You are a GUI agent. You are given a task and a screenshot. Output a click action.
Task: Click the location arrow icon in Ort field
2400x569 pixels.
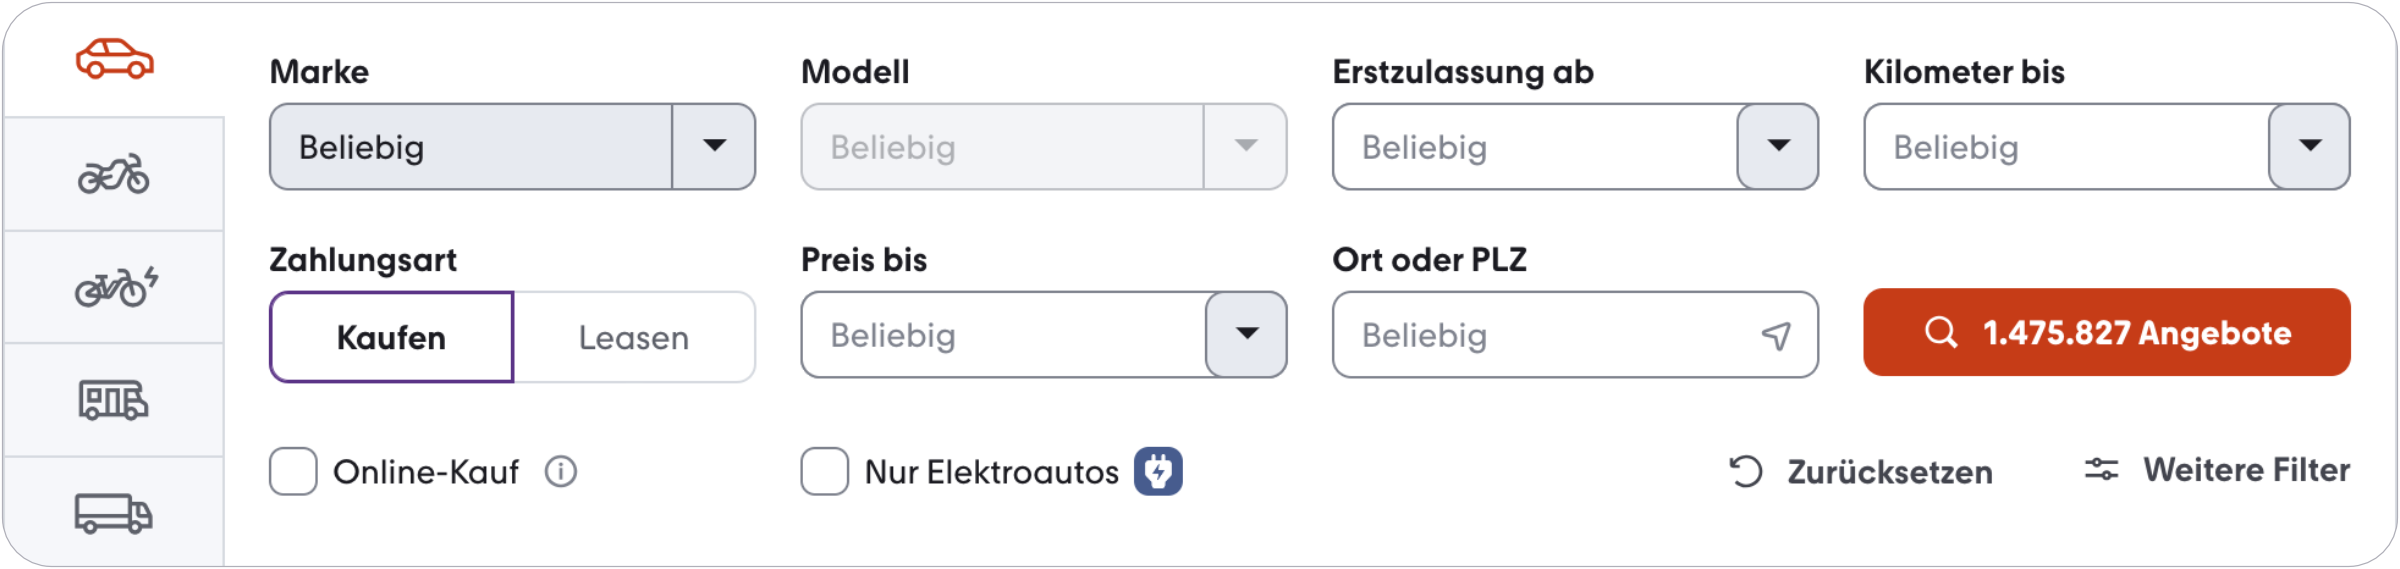(x=1776, y=336)
